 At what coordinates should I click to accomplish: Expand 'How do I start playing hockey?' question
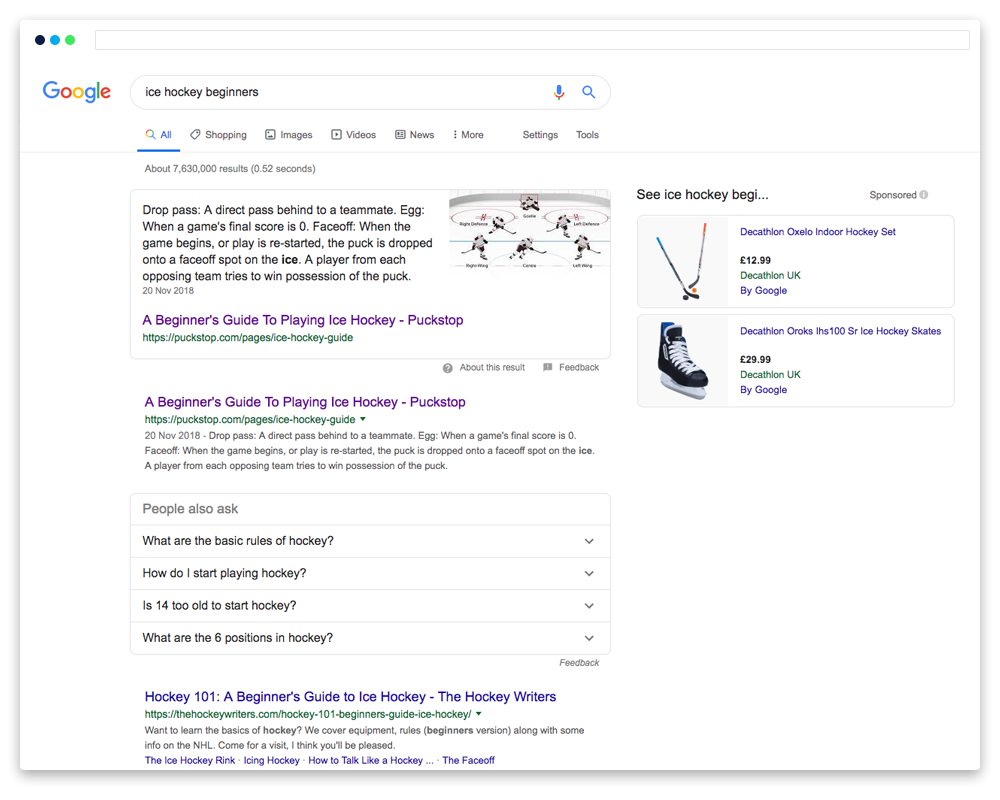(589, 574)
